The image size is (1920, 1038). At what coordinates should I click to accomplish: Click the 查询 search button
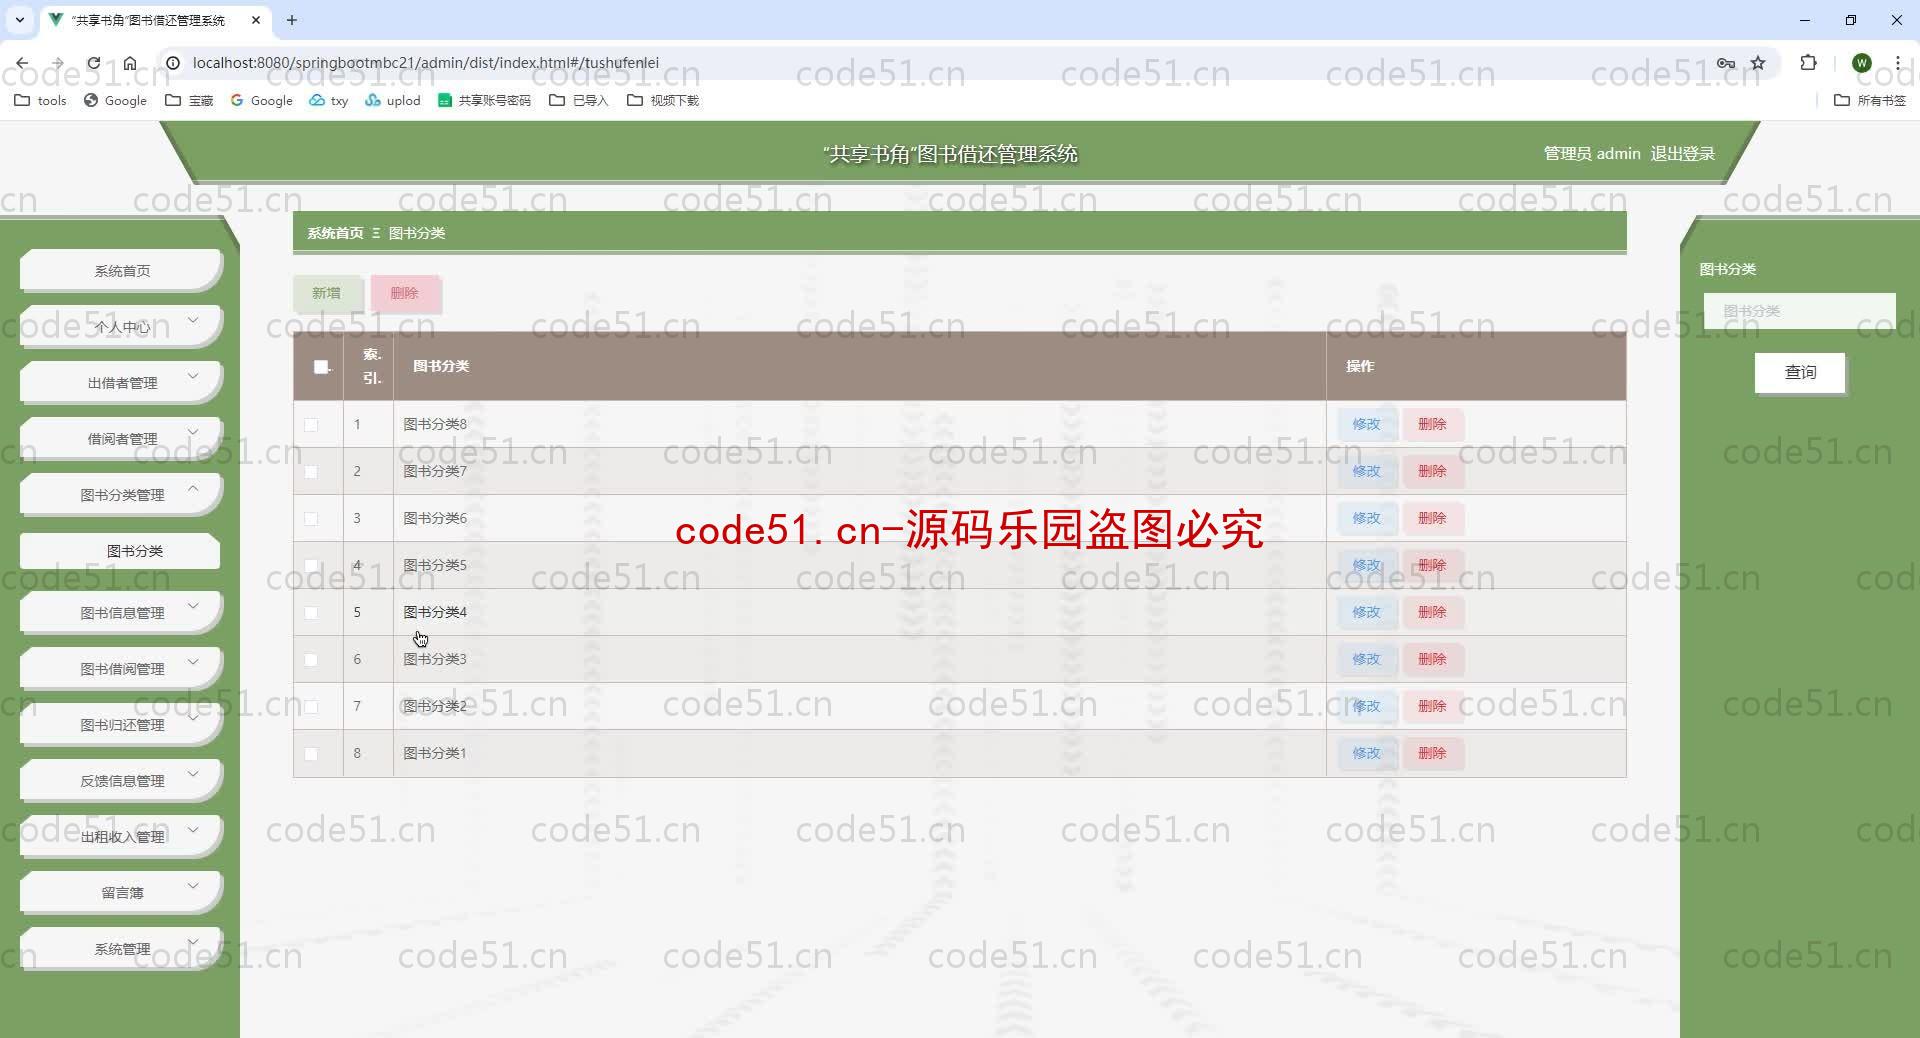point(1800,372)
